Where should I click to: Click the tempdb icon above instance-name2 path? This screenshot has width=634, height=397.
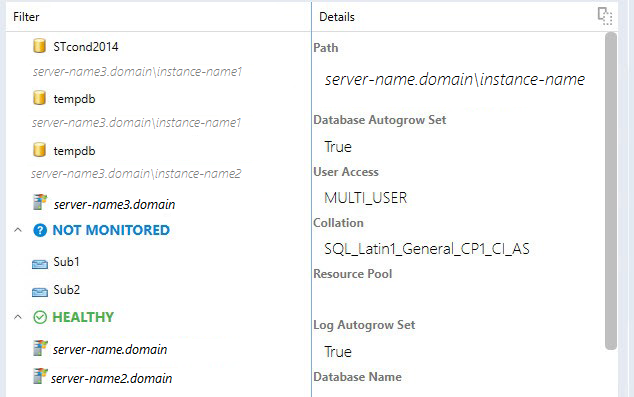tap(39, 150)
